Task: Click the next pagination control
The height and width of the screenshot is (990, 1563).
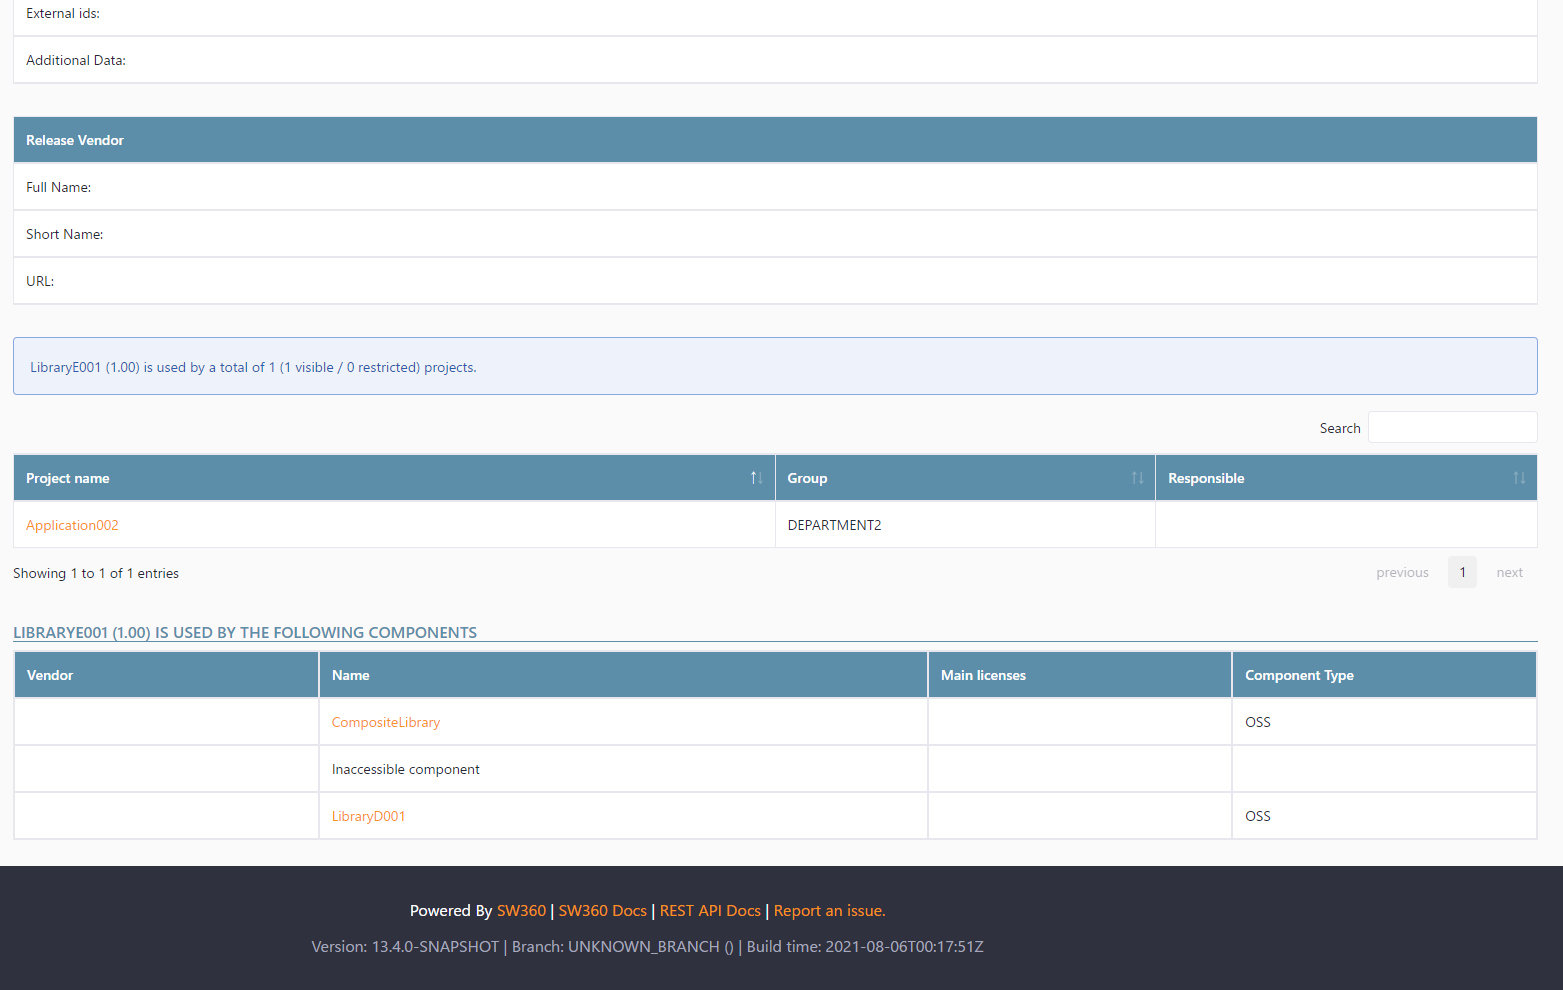Action: pos(1509,571)
